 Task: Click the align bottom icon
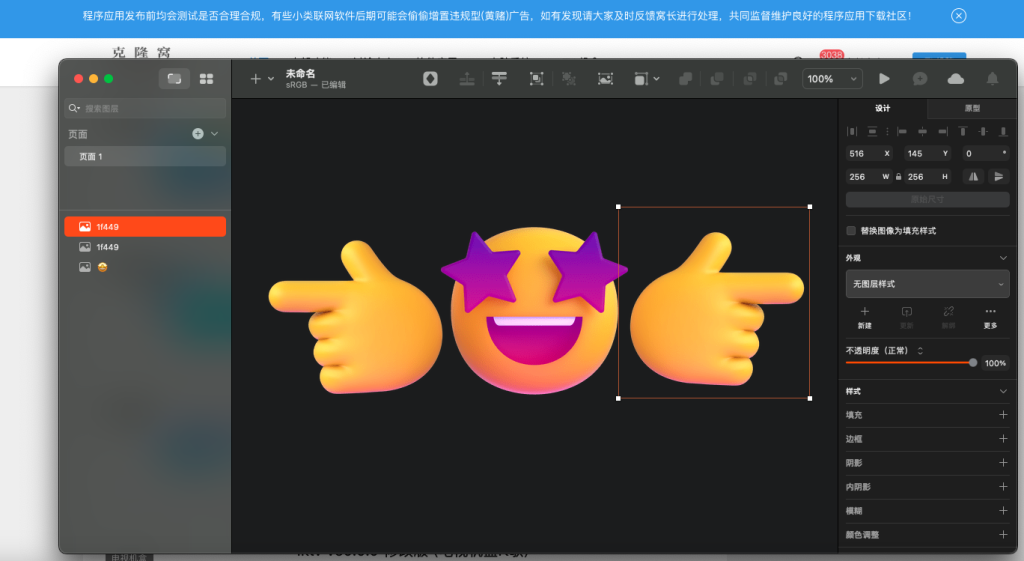coord(1003,131)
